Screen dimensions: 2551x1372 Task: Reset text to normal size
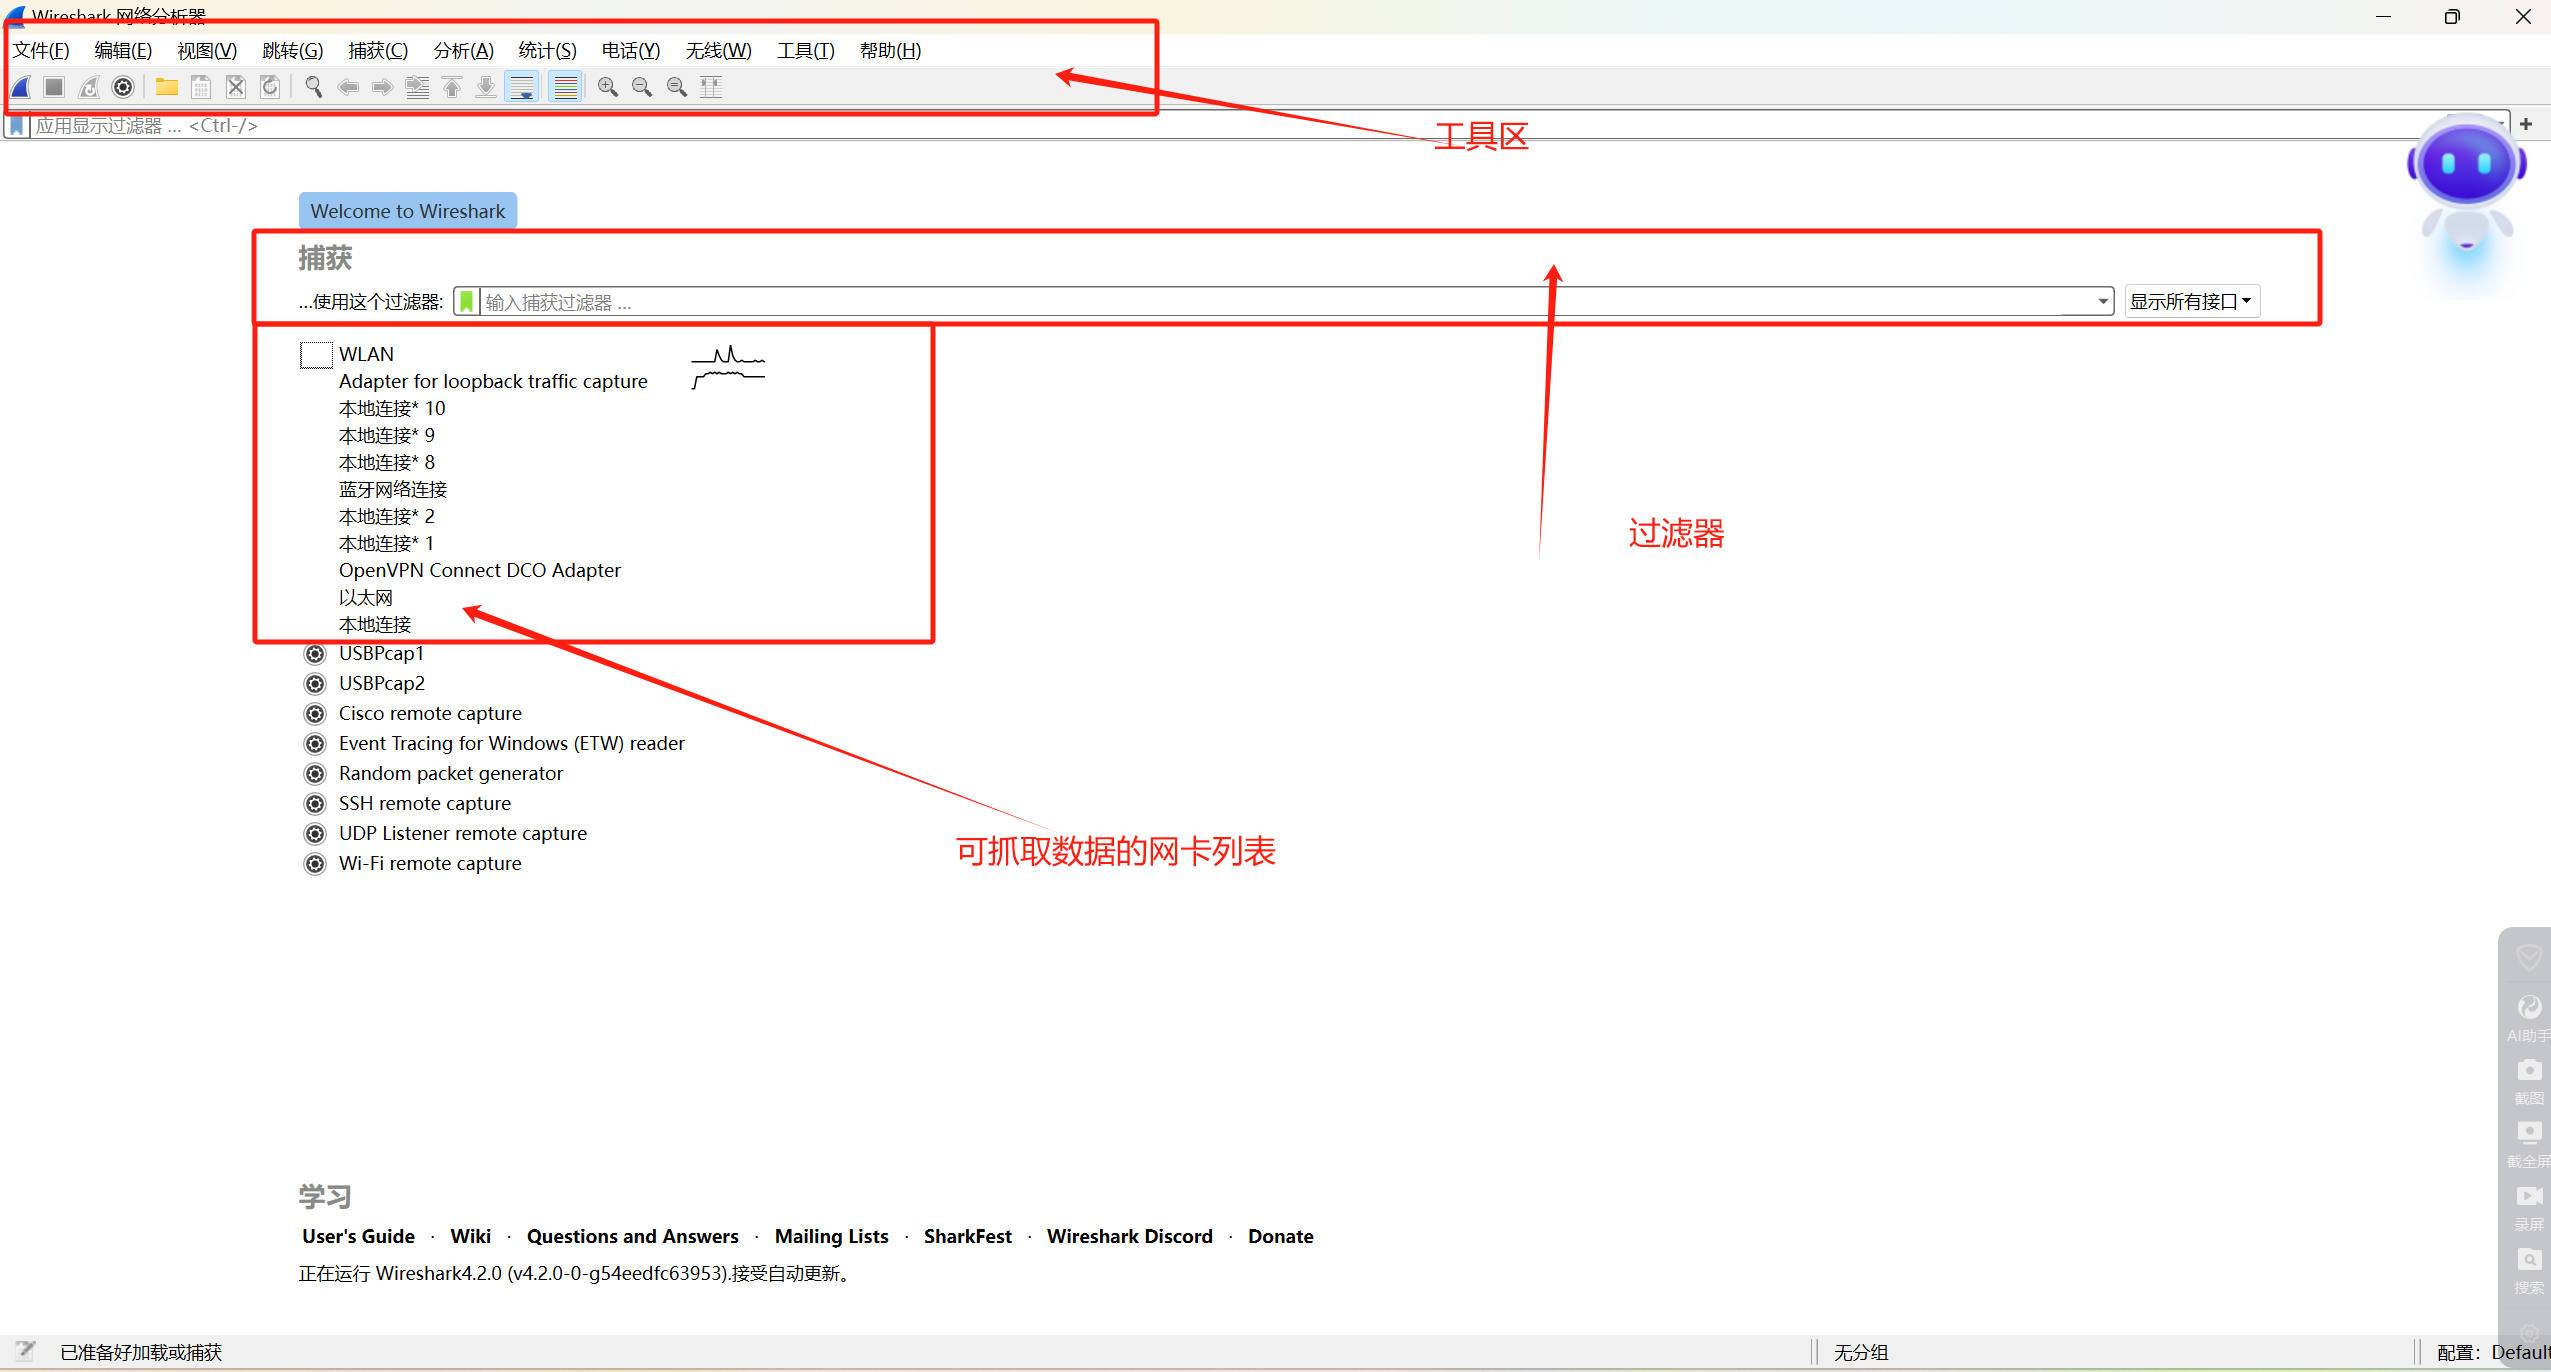(x=677, y=87)
